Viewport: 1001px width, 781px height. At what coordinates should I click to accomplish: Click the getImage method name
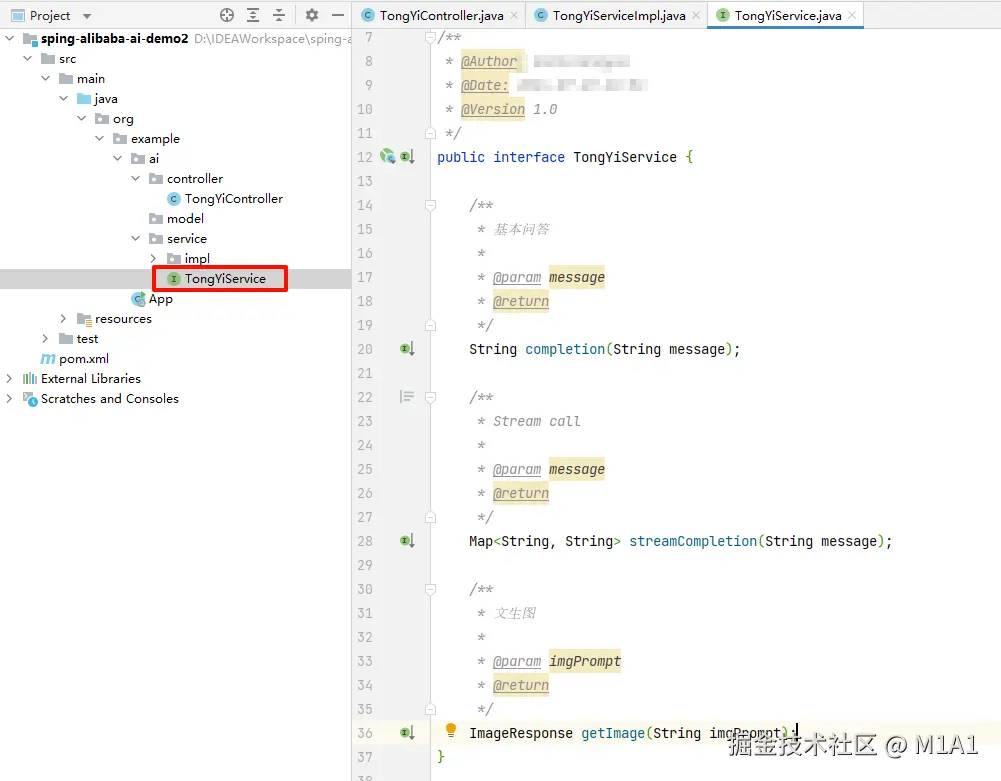tap(613, 733)
